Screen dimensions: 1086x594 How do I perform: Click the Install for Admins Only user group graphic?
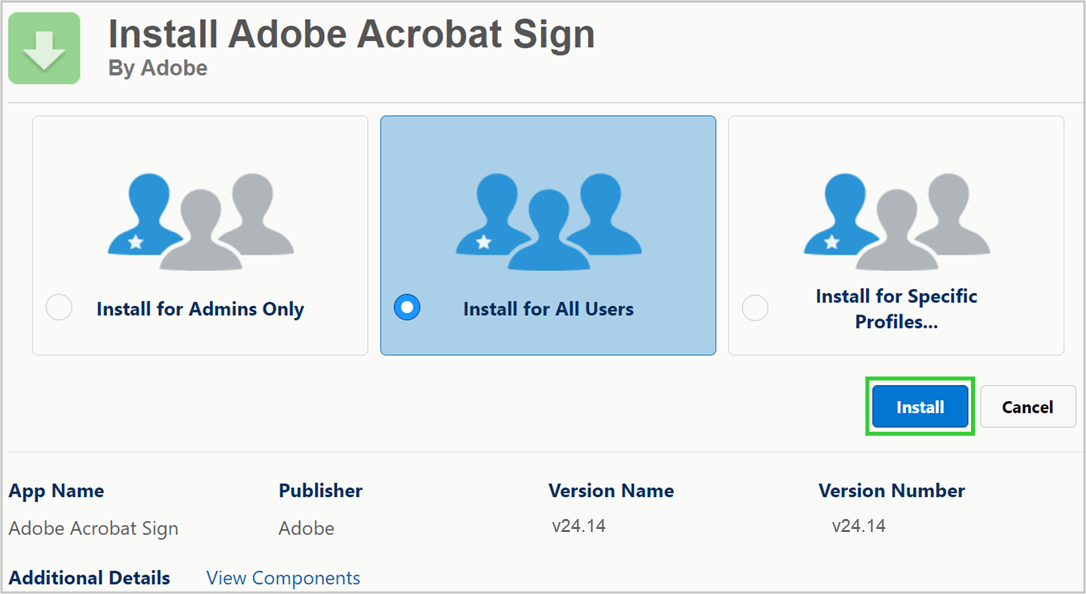[199, 220]
